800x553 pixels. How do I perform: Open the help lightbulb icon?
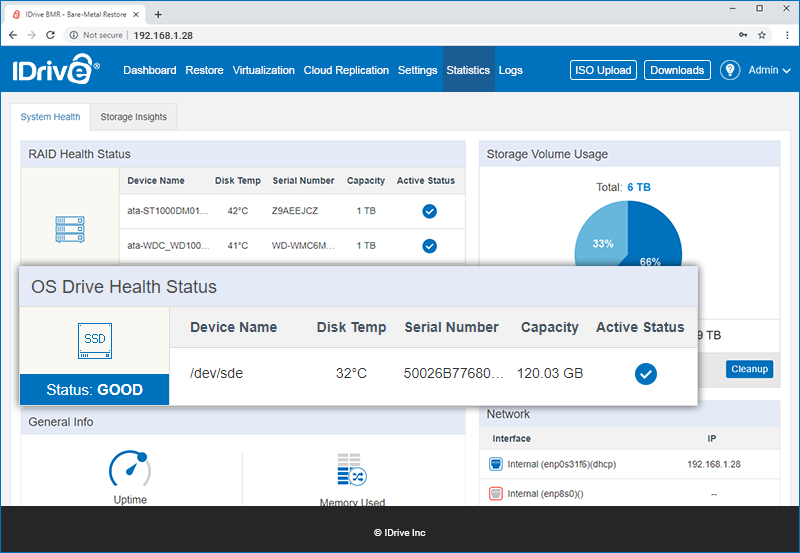(730, 70)
